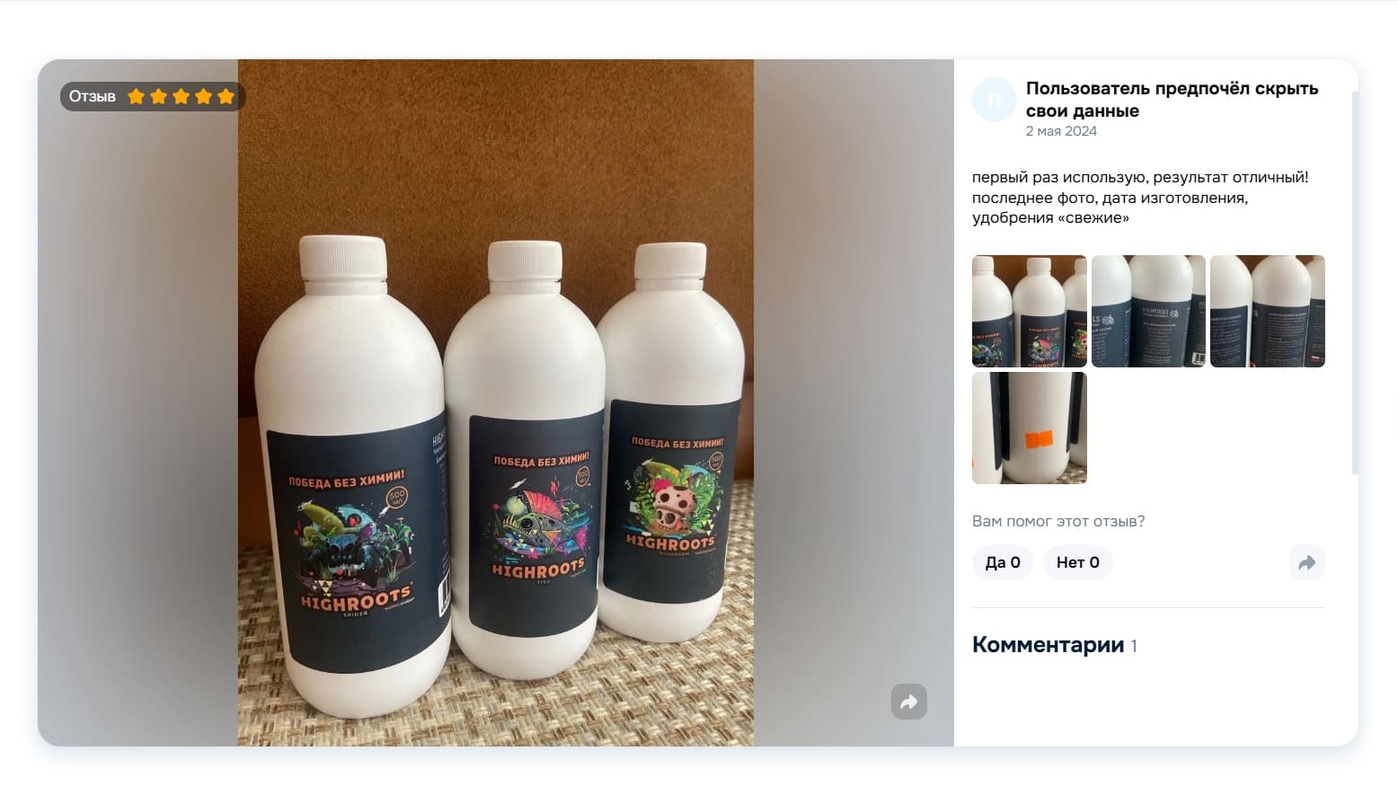
Task: Mark the review helpful with Да 0
Action: 1003,562
